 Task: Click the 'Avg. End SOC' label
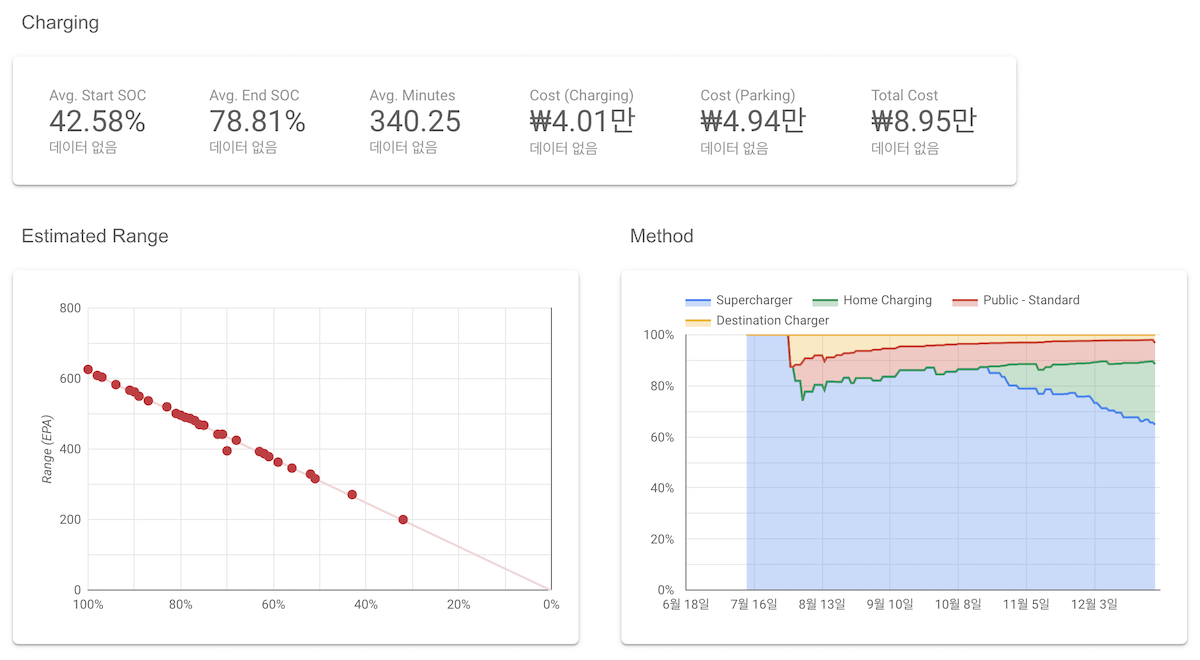coord(254,96)
